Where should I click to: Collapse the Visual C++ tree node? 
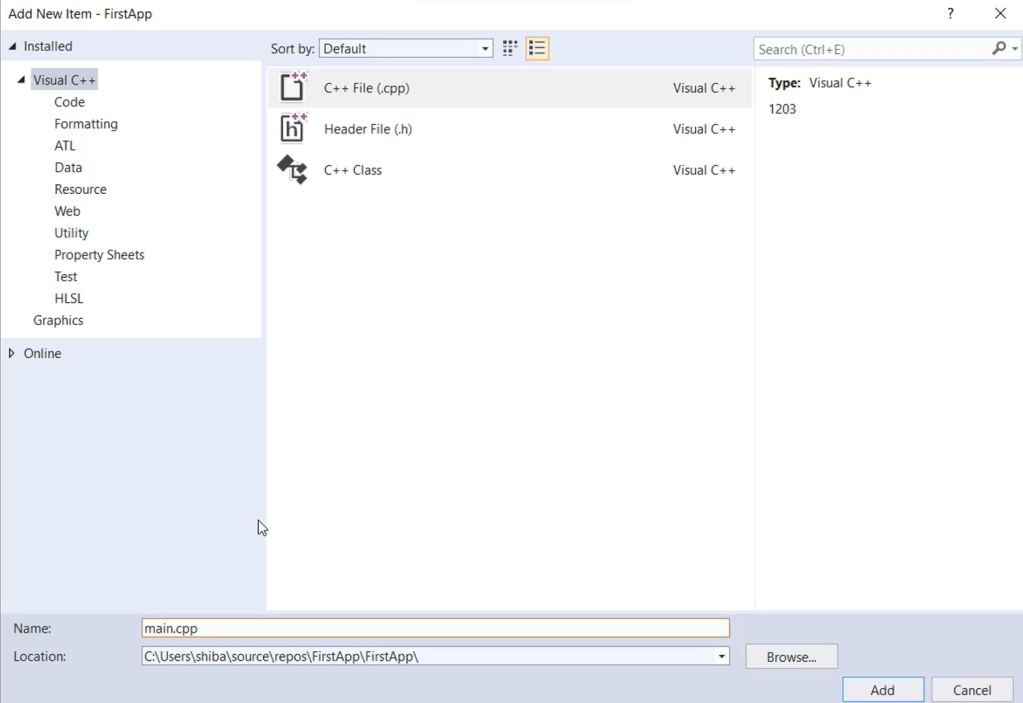[21, 80]
